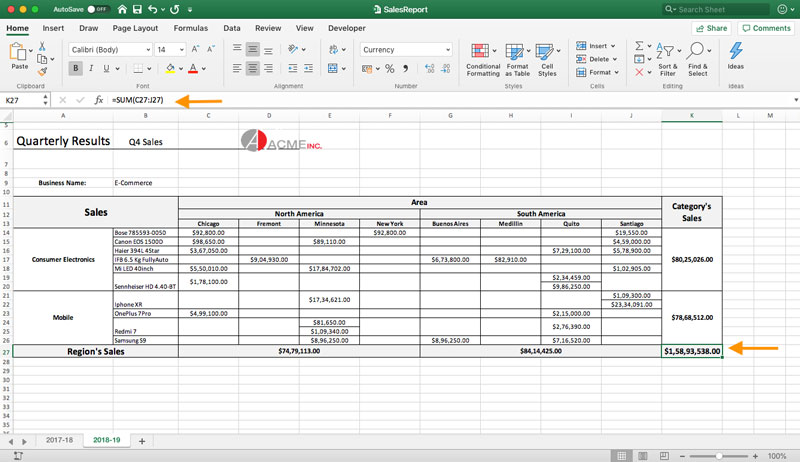
Task: Copy selection with the copy icon
Action: [42, 59]
